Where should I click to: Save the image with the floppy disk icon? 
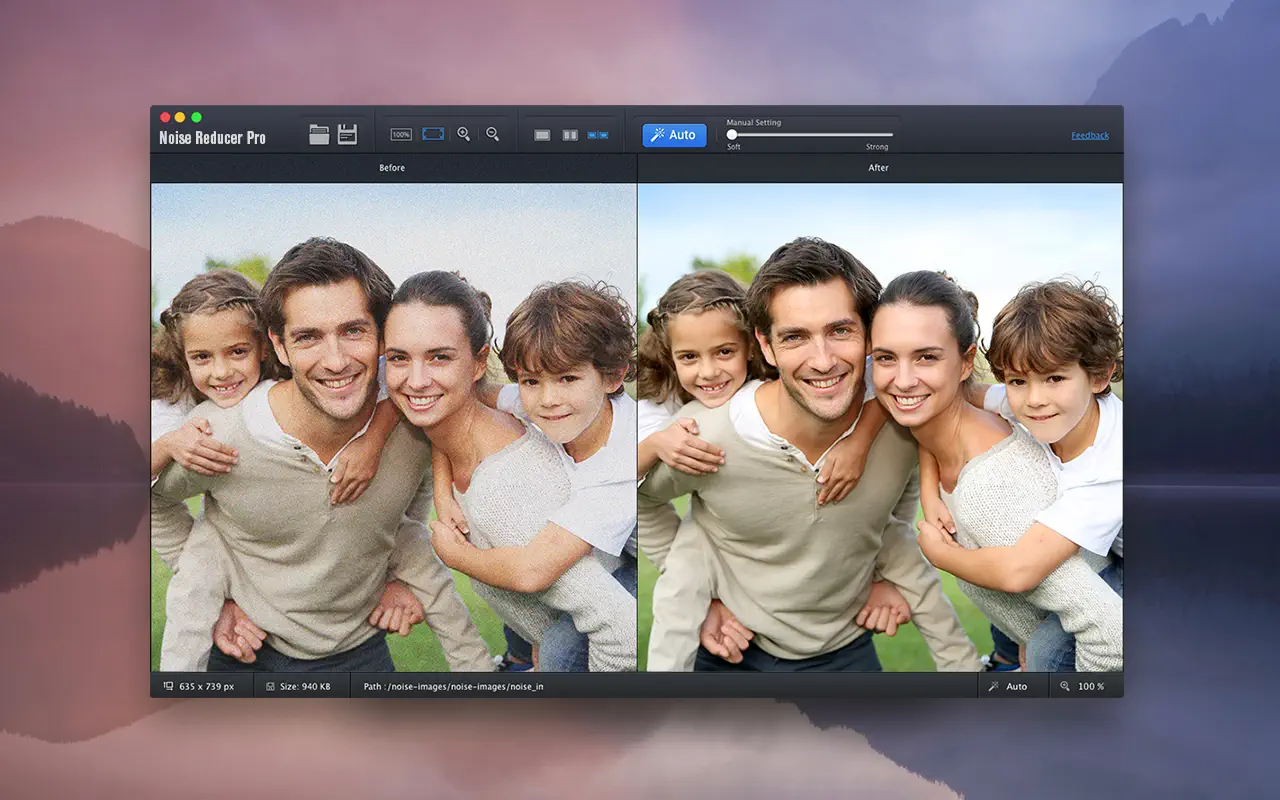[347, 134]
